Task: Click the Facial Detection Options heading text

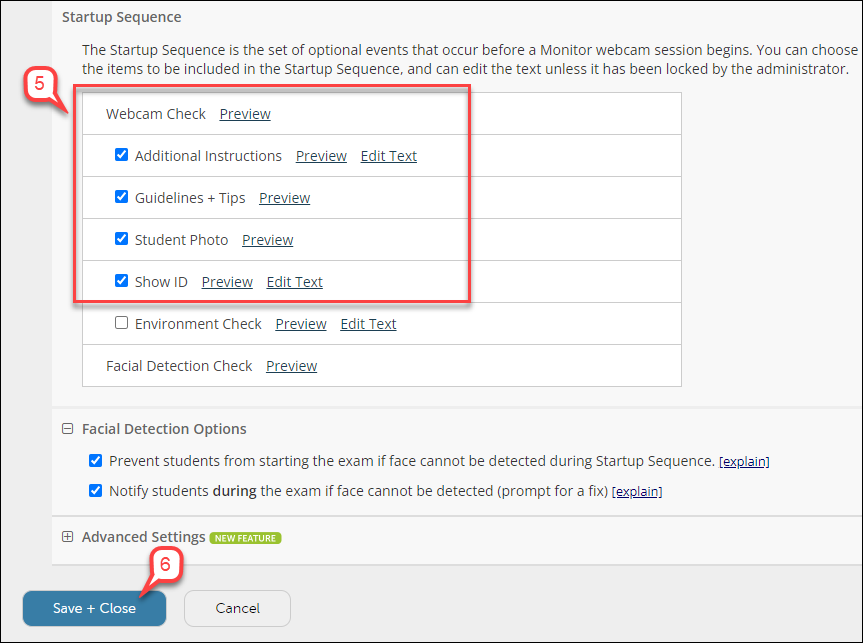Action: click(x=164, y=429)
